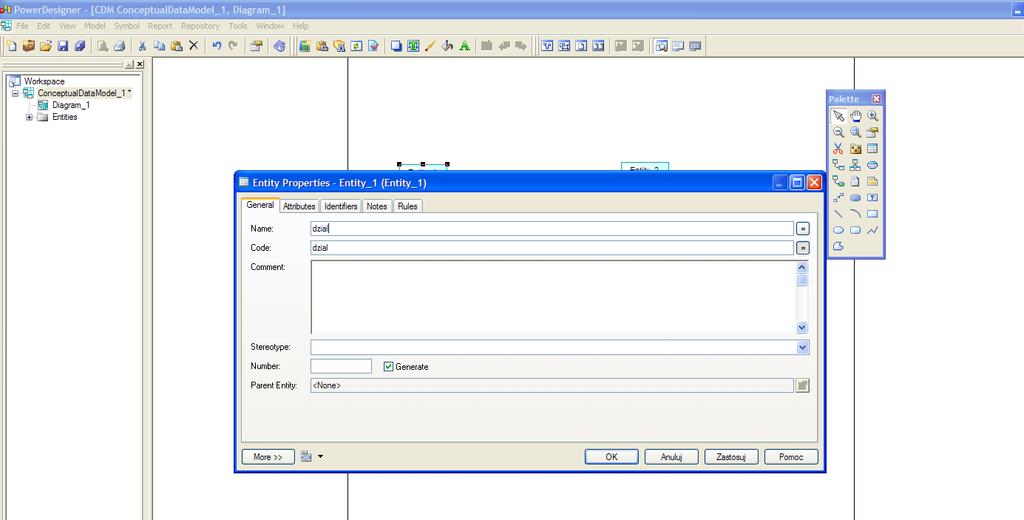Select the Ellipse tool in Palette
Image resolution: width=1024 pixels, height=520 pixels.
[838, 230]
